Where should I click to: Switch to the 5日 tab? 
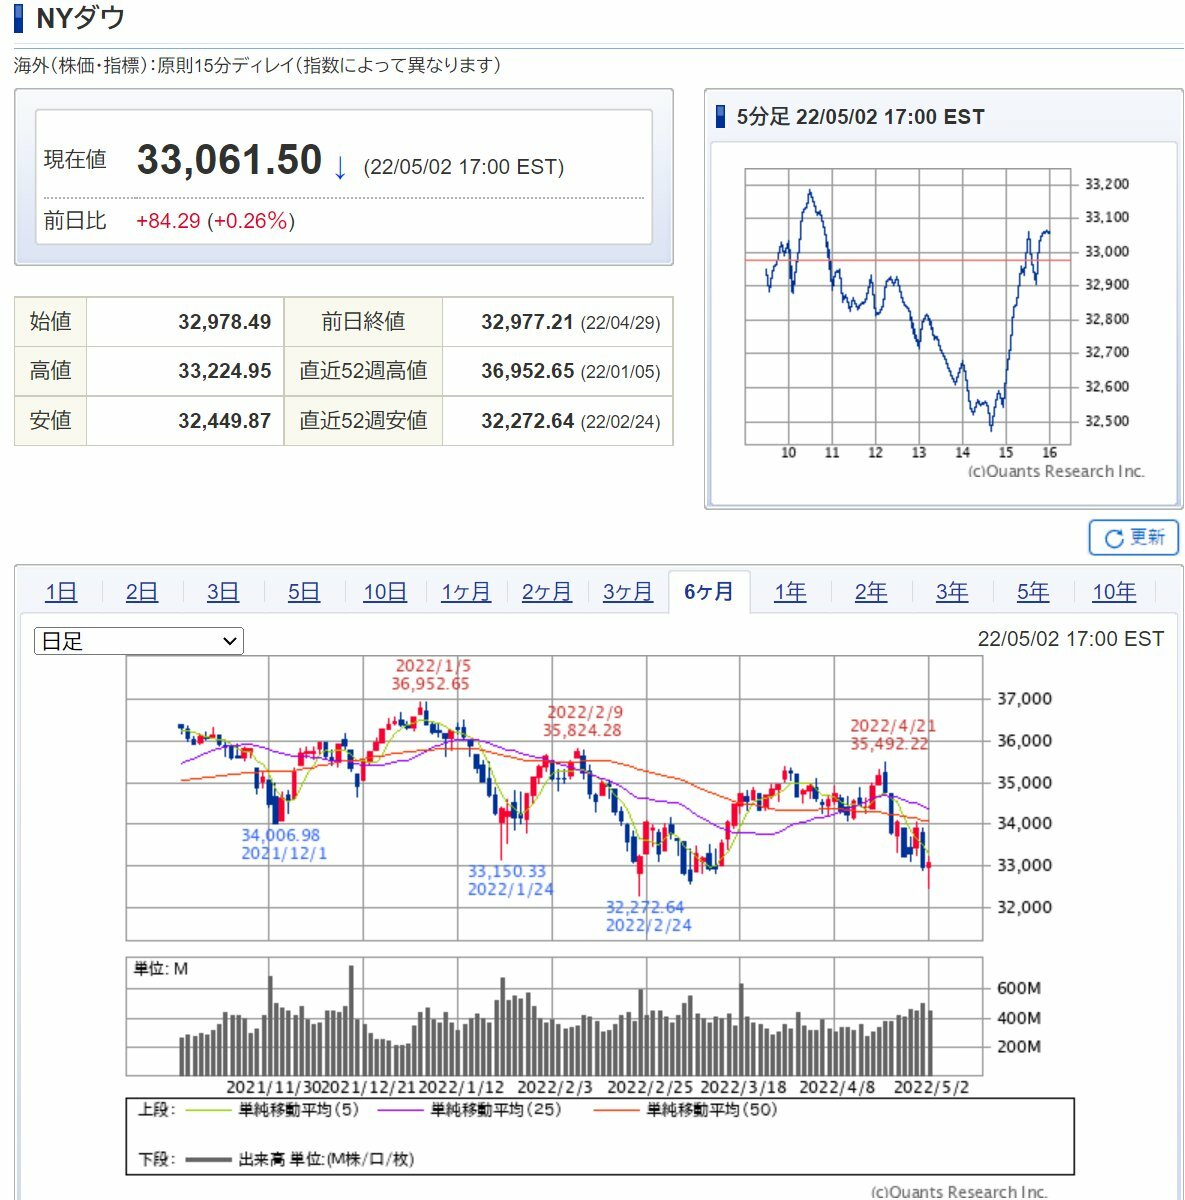pyautogui.click(x=304, y=592)
